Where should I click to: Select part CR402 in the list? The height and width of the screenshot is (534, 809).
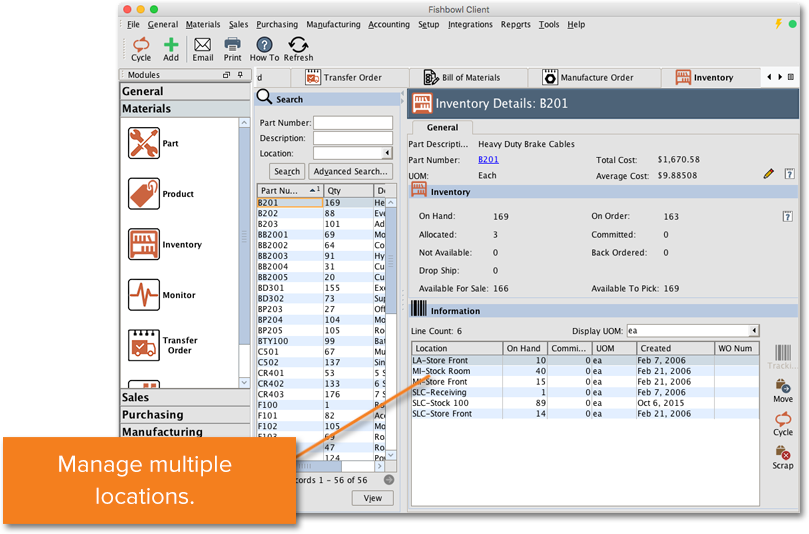[x=321, y=383]
